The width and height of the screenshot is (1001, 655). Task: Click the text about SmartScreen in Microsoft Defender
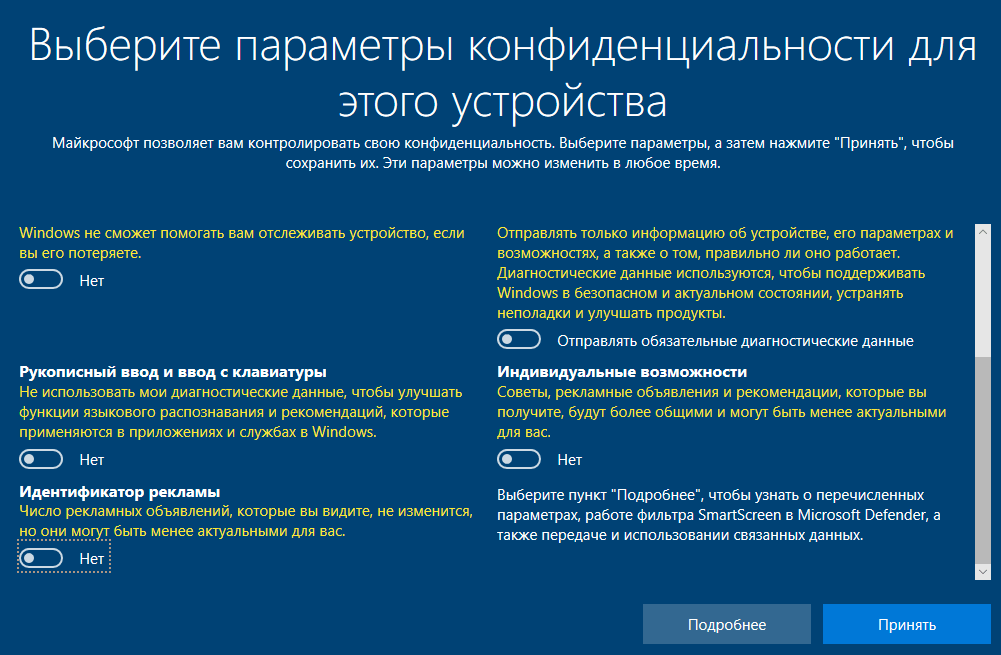click(x=719, y=515)
